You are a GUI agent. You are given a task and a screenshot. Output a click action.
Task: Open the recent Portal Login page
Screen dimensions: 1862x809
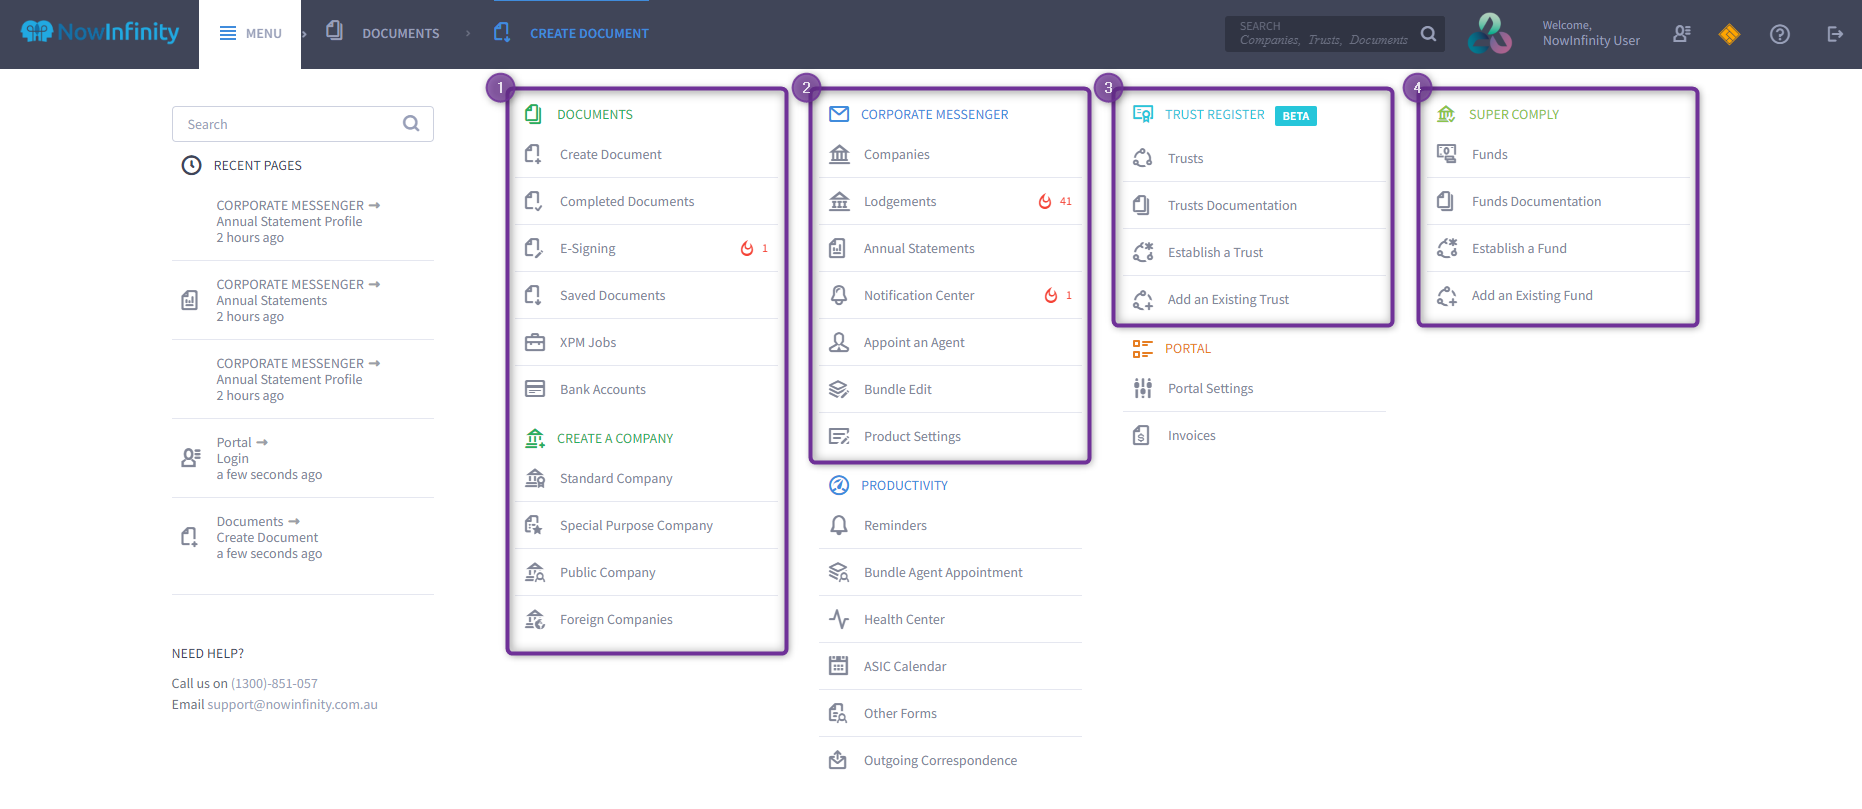(233, 459)
